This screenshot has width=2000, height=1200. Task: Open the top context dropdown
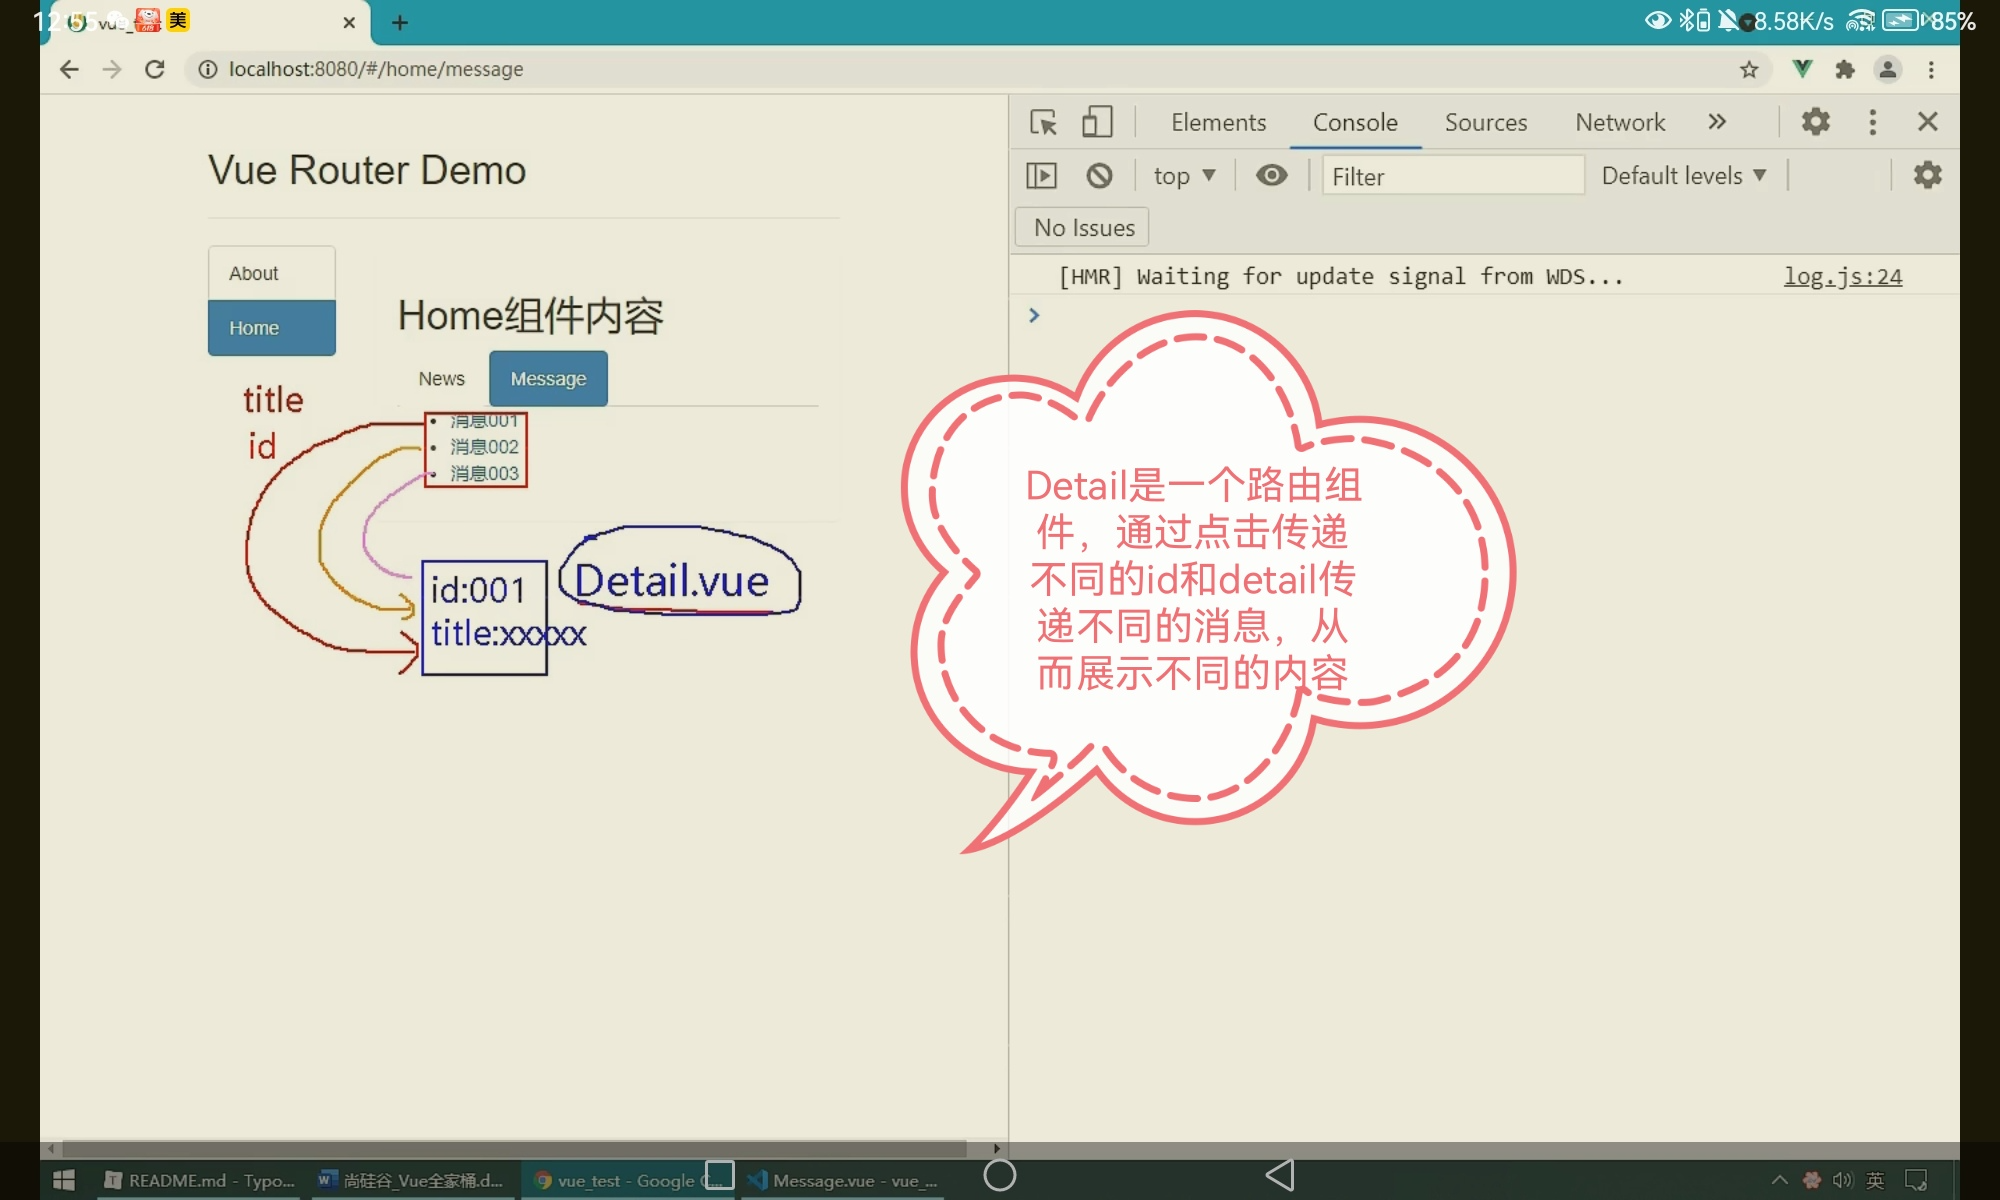[x=1184, y=176]
